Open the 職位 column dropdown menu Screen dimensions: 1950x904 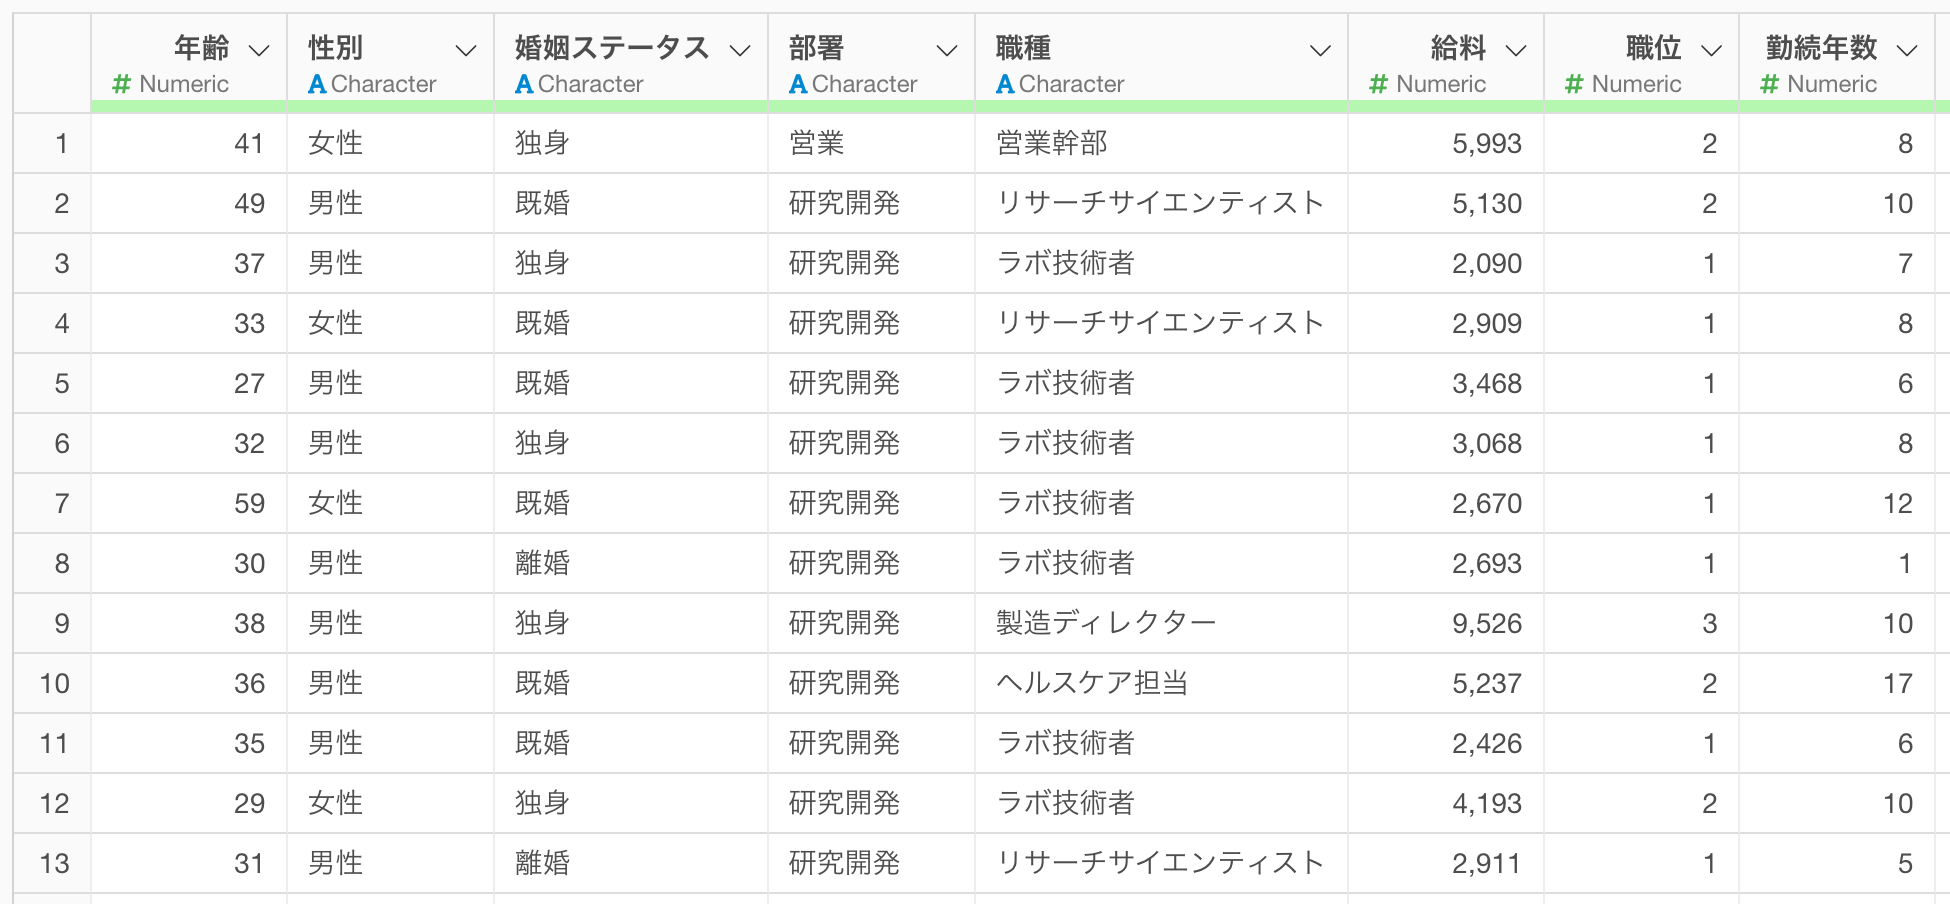click(x=1711, y=50)
